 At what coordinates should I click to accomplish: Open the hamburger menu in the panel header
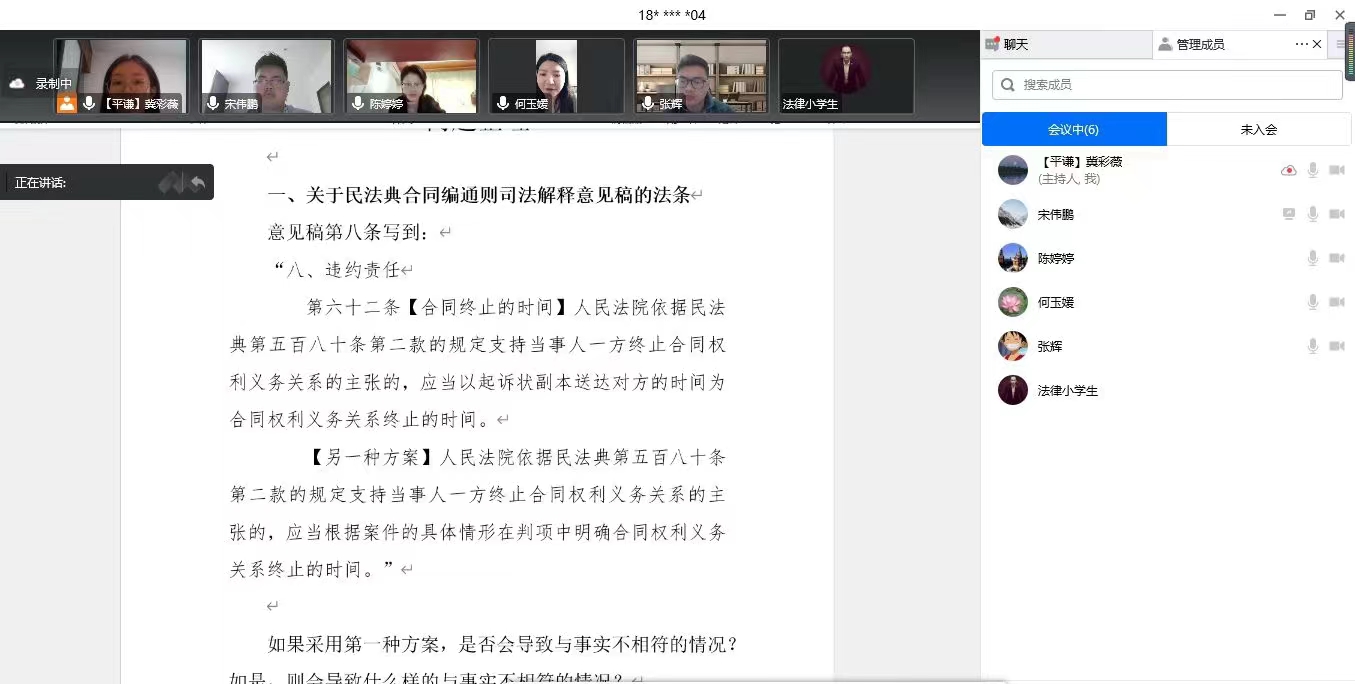coord(1340,44)
